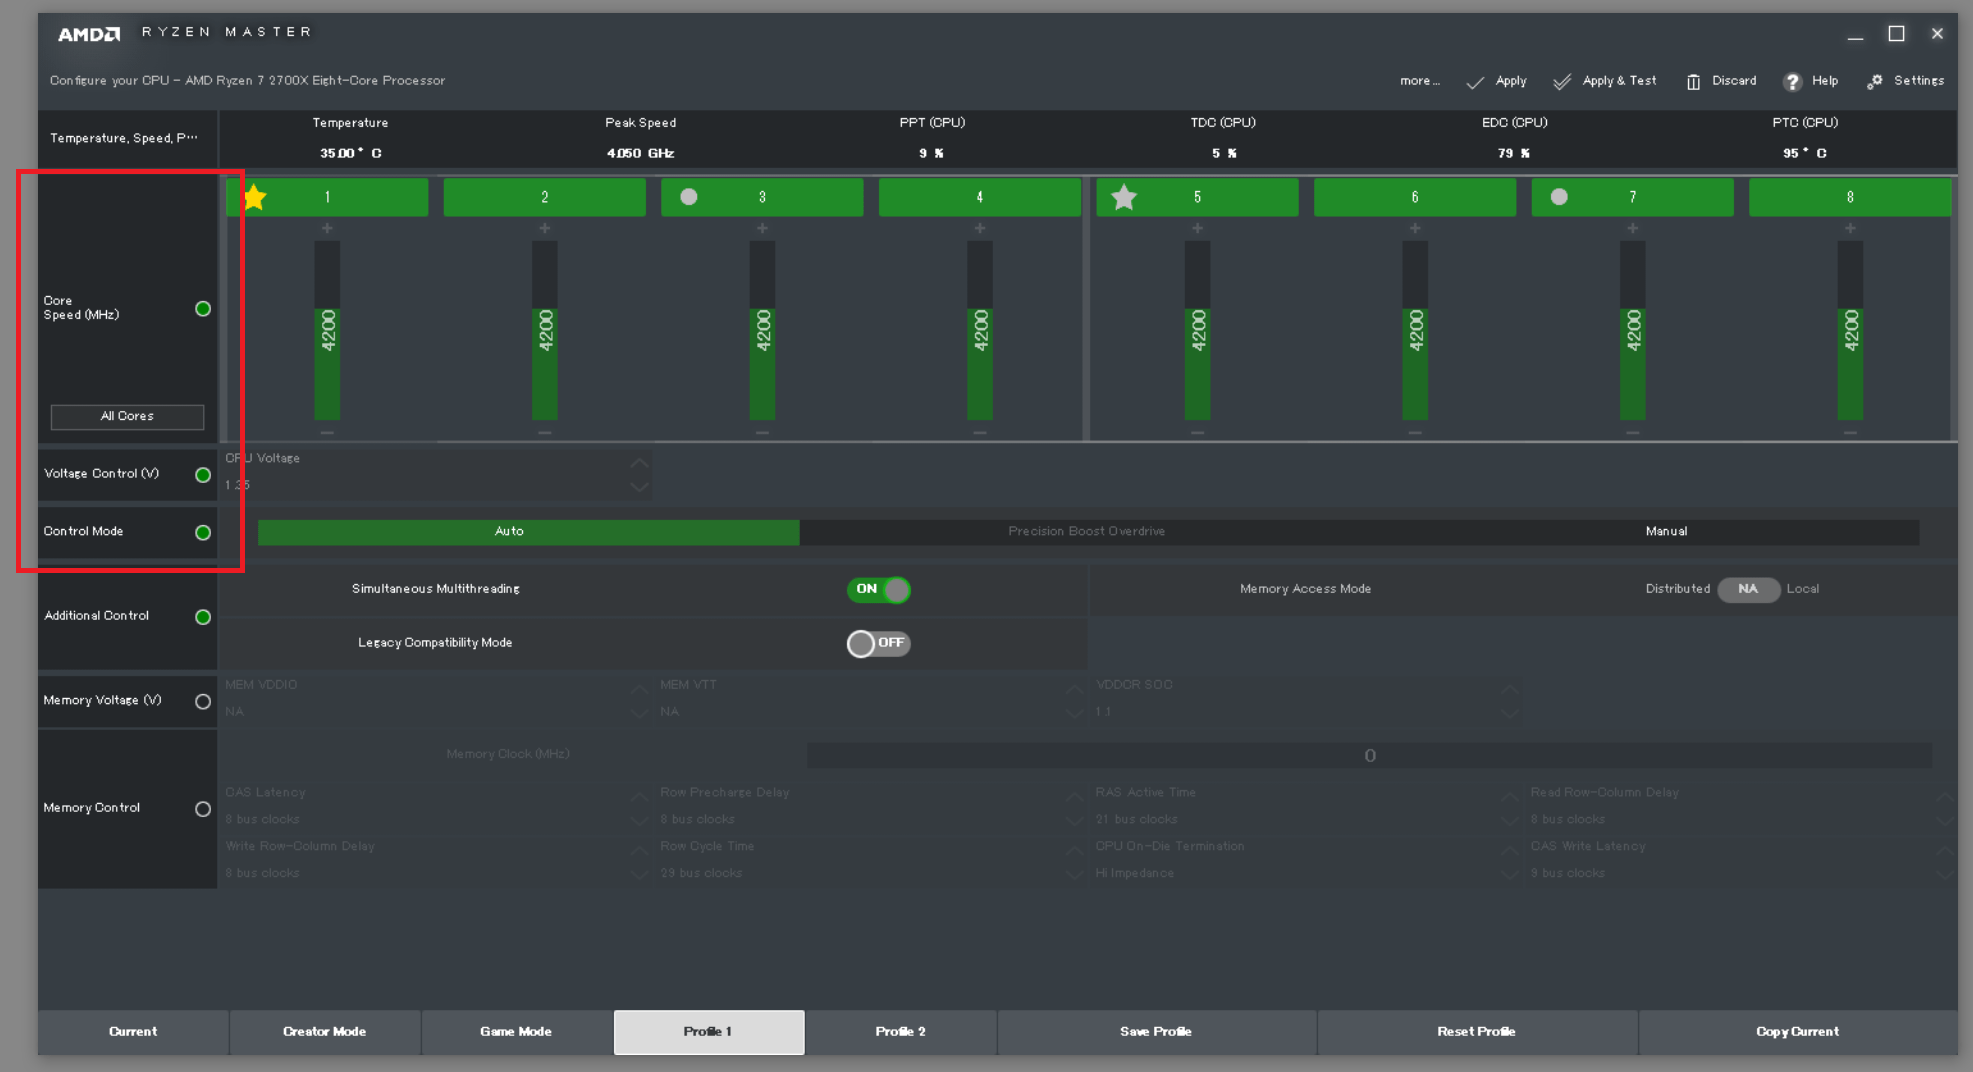Click the silver star on core 5
Viewport: 1973px width, 1072px height.
(1124, 197)
